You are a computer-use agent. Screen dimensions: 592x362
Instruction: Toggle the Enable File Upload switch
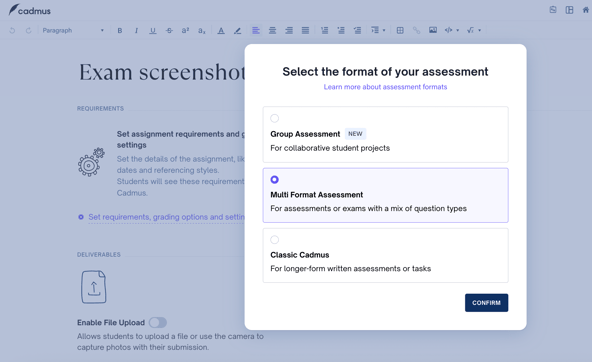click(158, 322)
